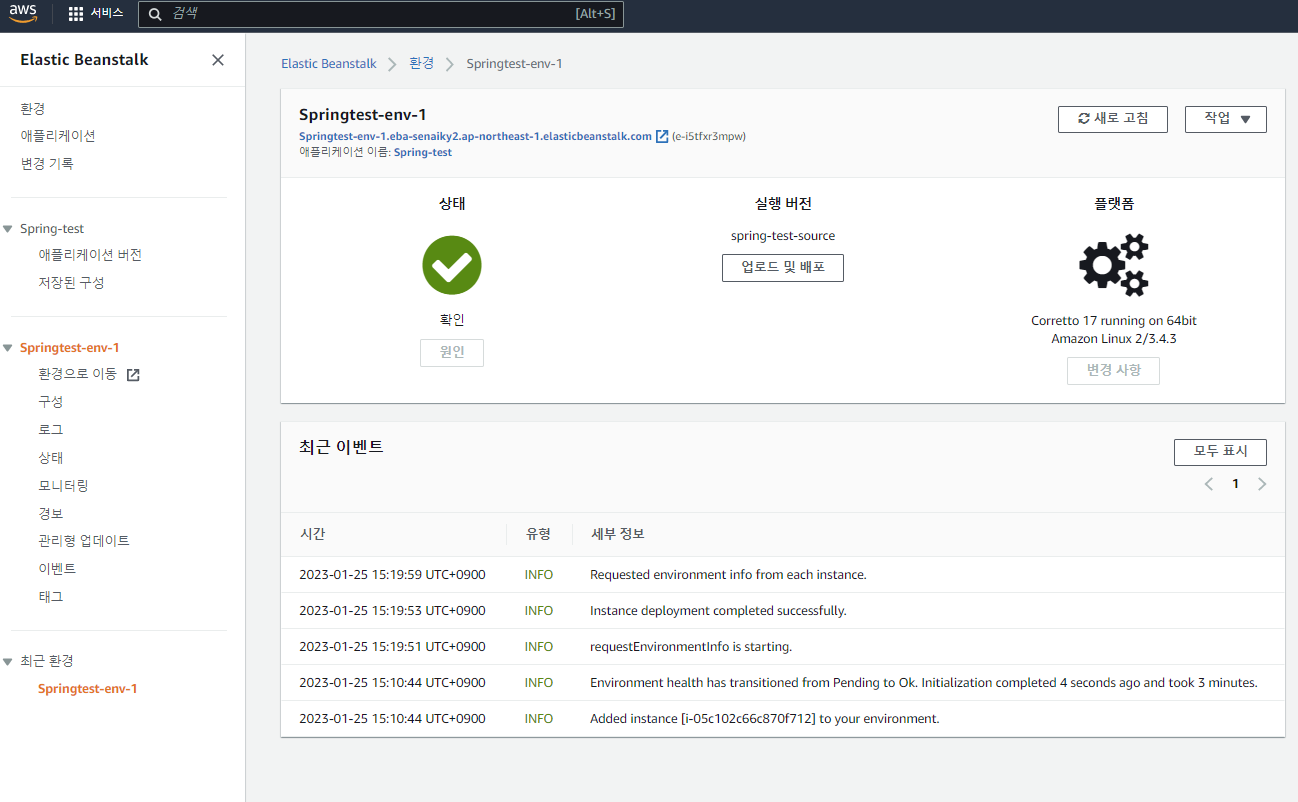The height and width of the screenshot is (802, 1298).
Task: Open 로그 logs sidebar item
Action: point(51,430)
